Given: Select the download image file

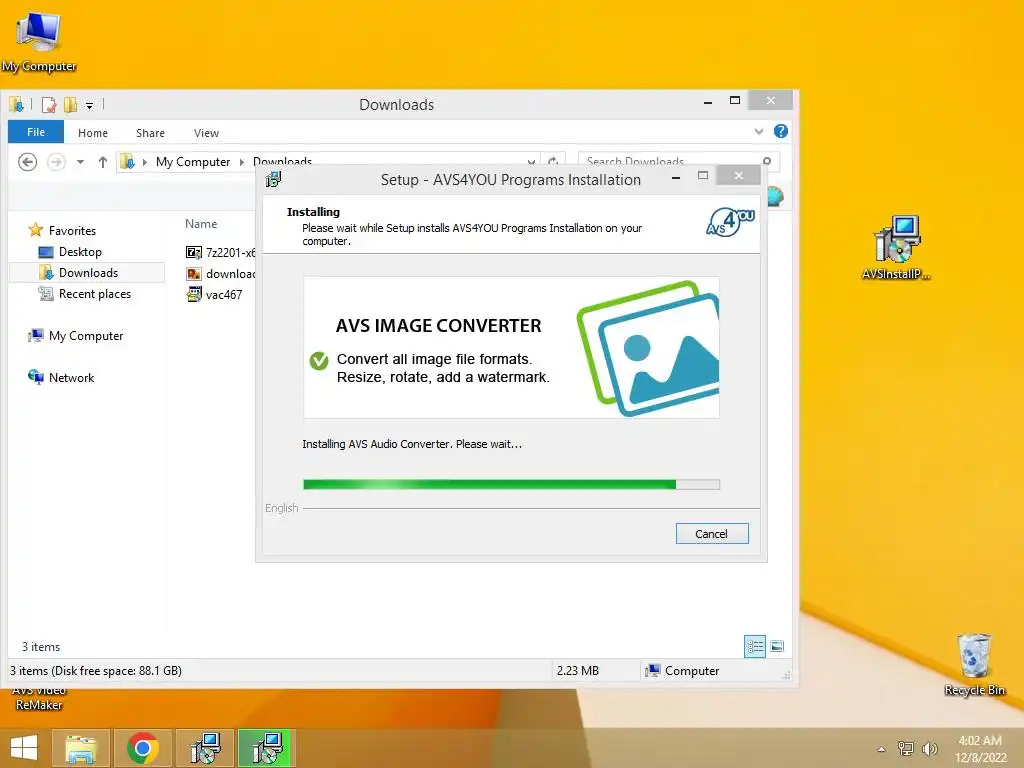Looking at the screenshot, I should coord(221,274).
